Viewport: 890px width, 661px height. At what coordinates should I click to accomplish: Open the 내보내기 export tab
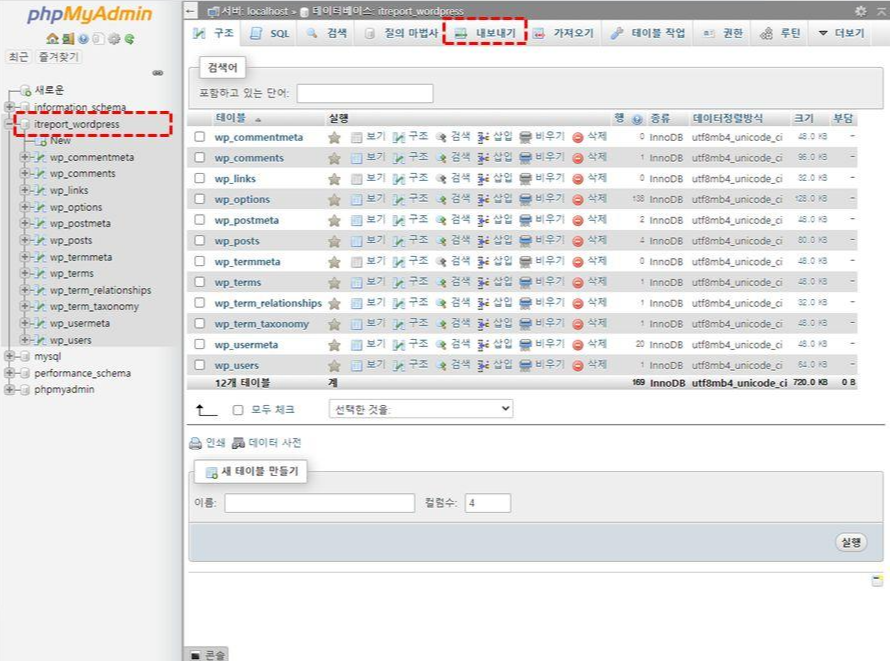coord(485,33)
